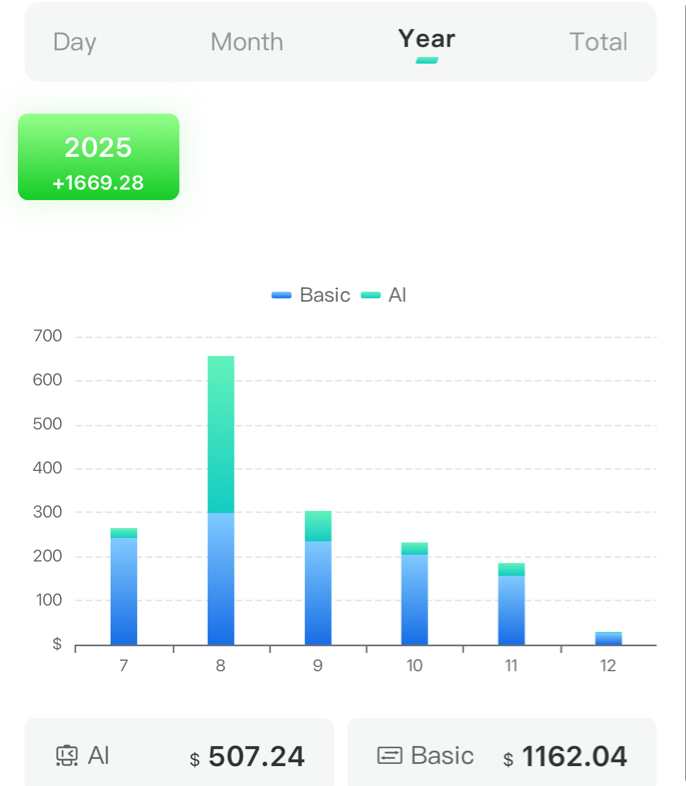Open the Total tab

(x=598, y=42)
